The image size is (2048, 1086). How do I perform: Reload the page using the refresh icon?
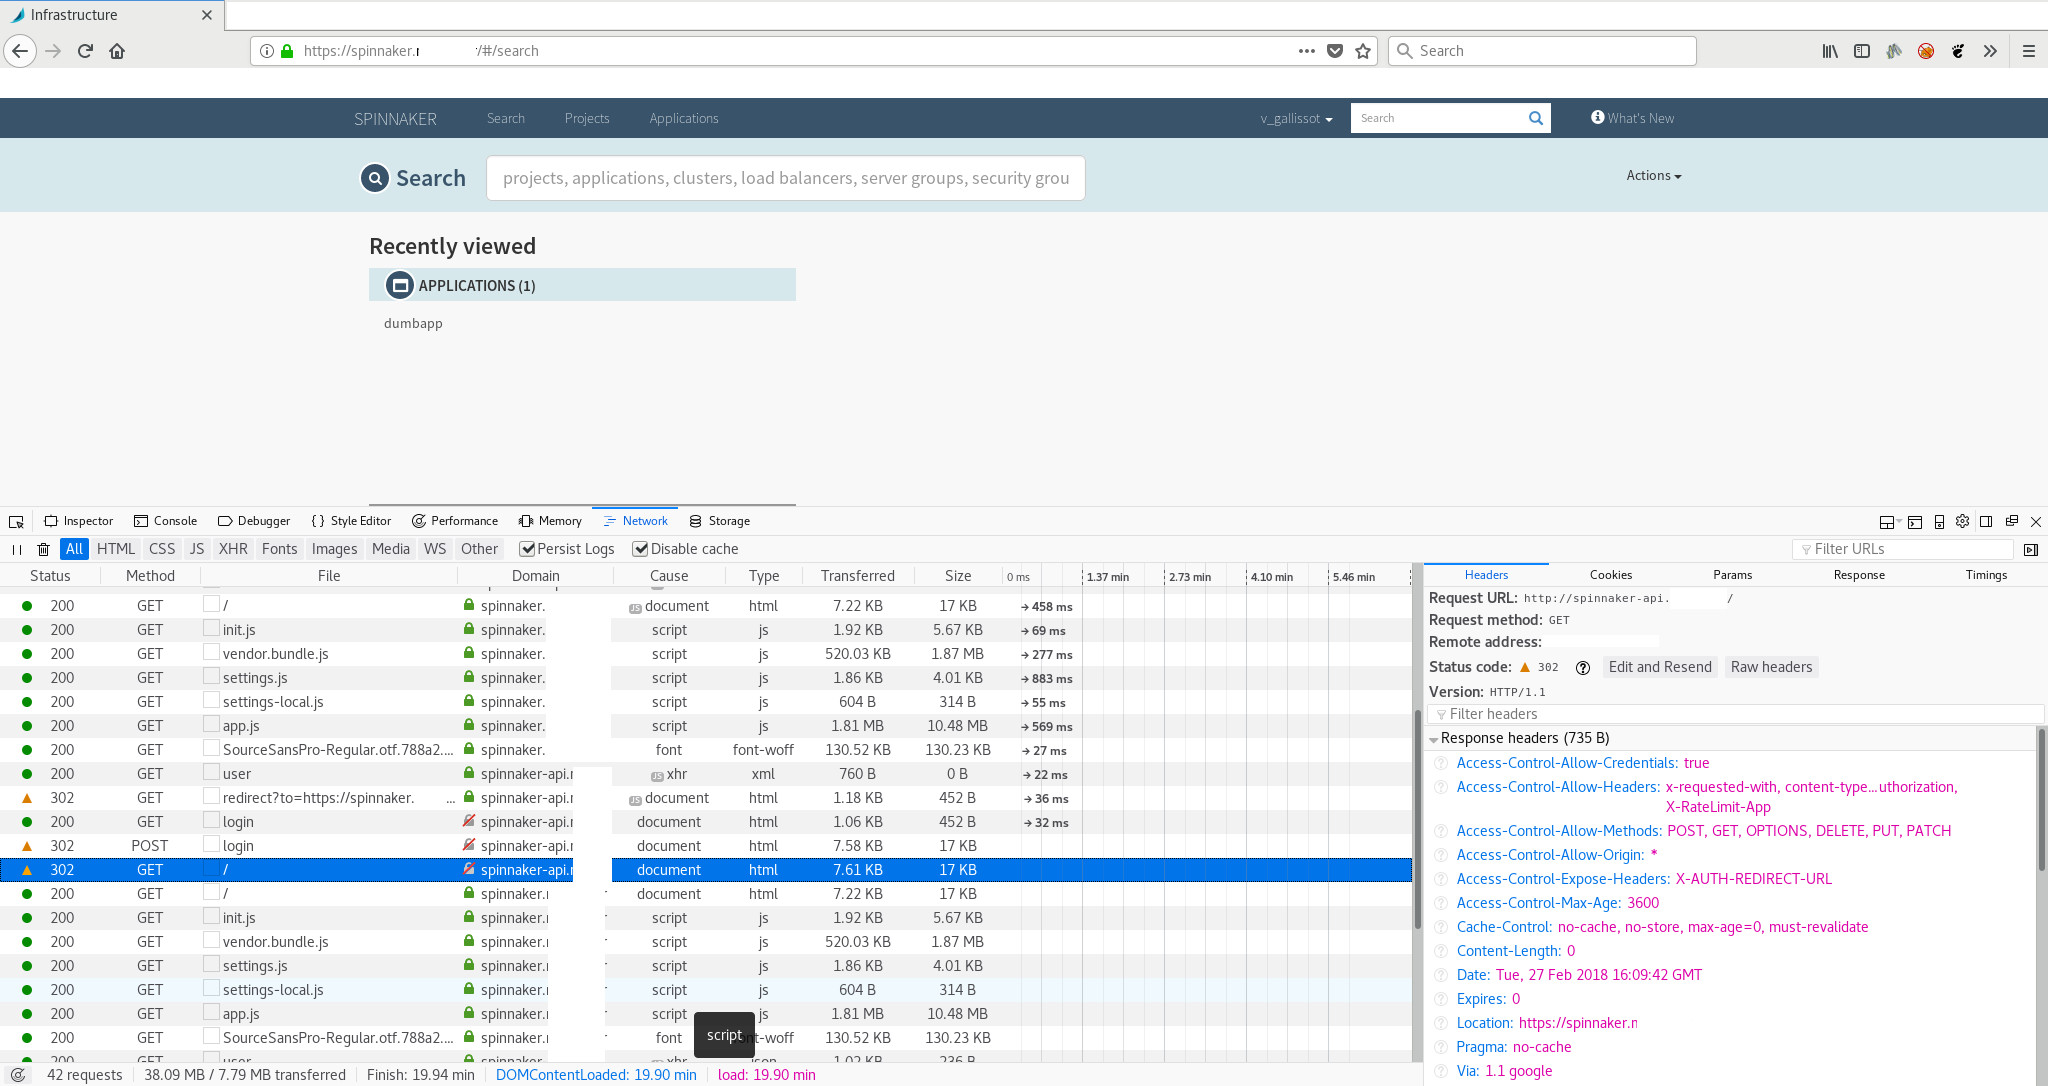(x=84, y=51)
